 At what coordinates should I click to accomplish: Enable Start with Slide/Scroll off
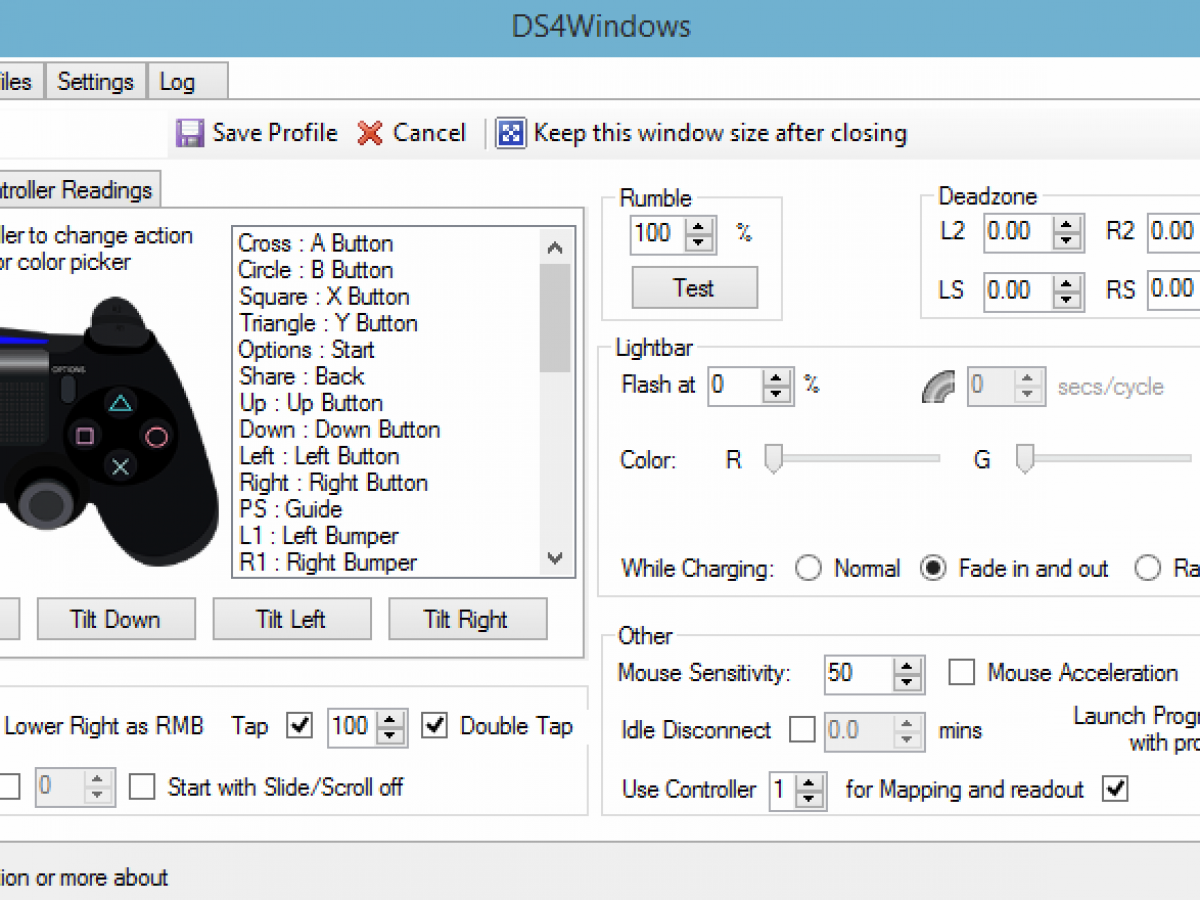(x=143, y=787)
